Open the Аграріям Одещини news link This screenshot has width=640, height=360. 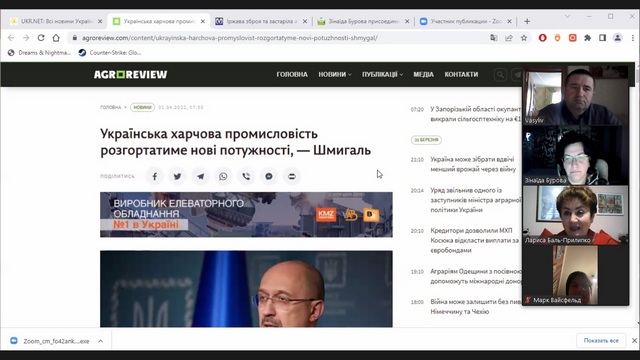[x=476, y=276]
